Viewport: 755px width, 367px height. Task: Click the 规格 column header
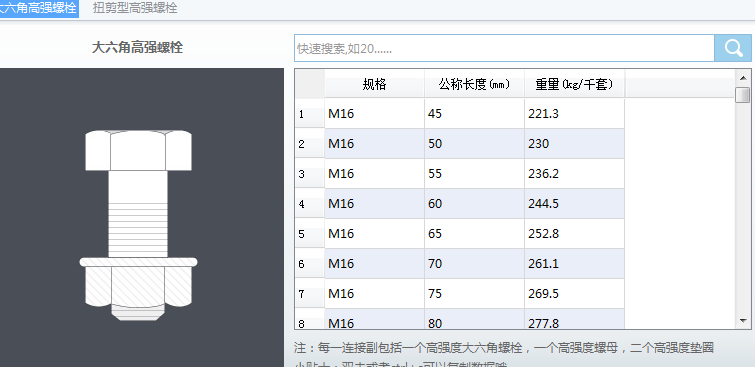coord(375,84)
